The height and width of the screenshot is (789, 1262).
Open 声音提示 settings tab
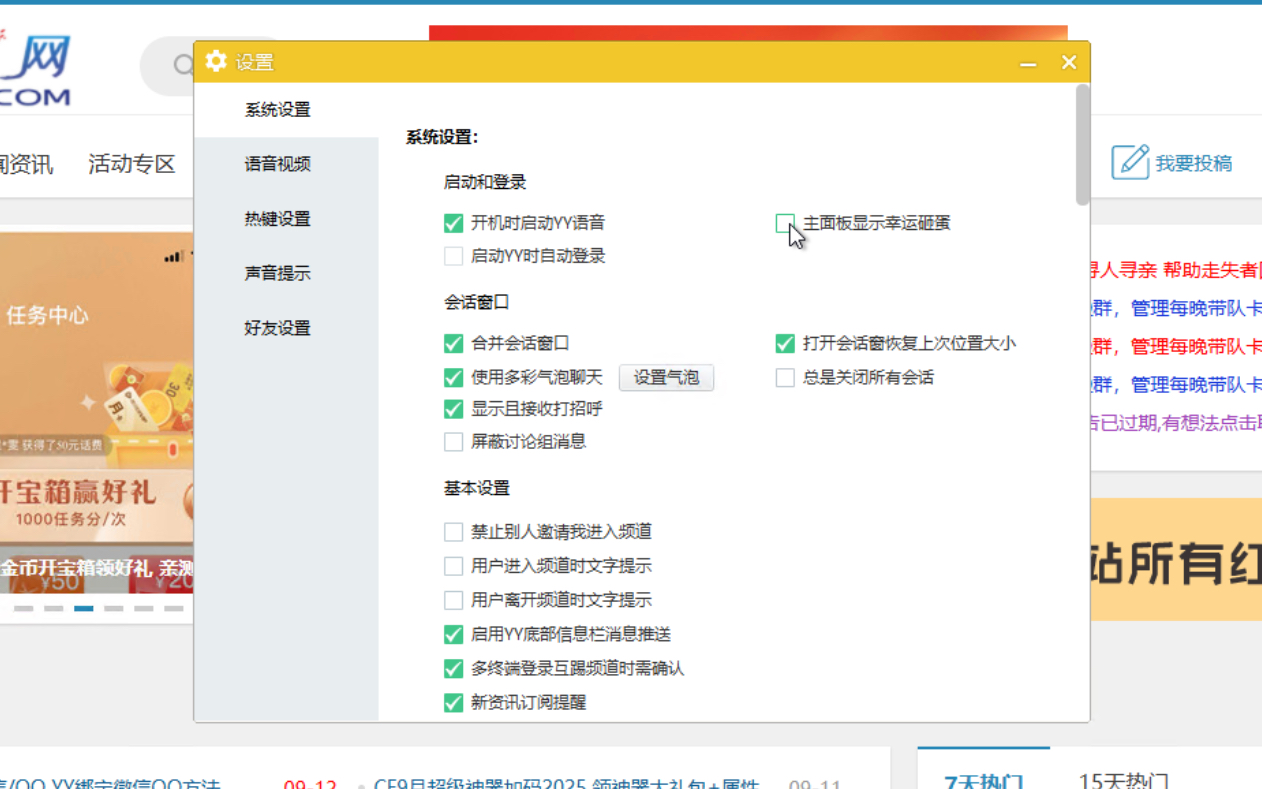click(x=278, y=273)
